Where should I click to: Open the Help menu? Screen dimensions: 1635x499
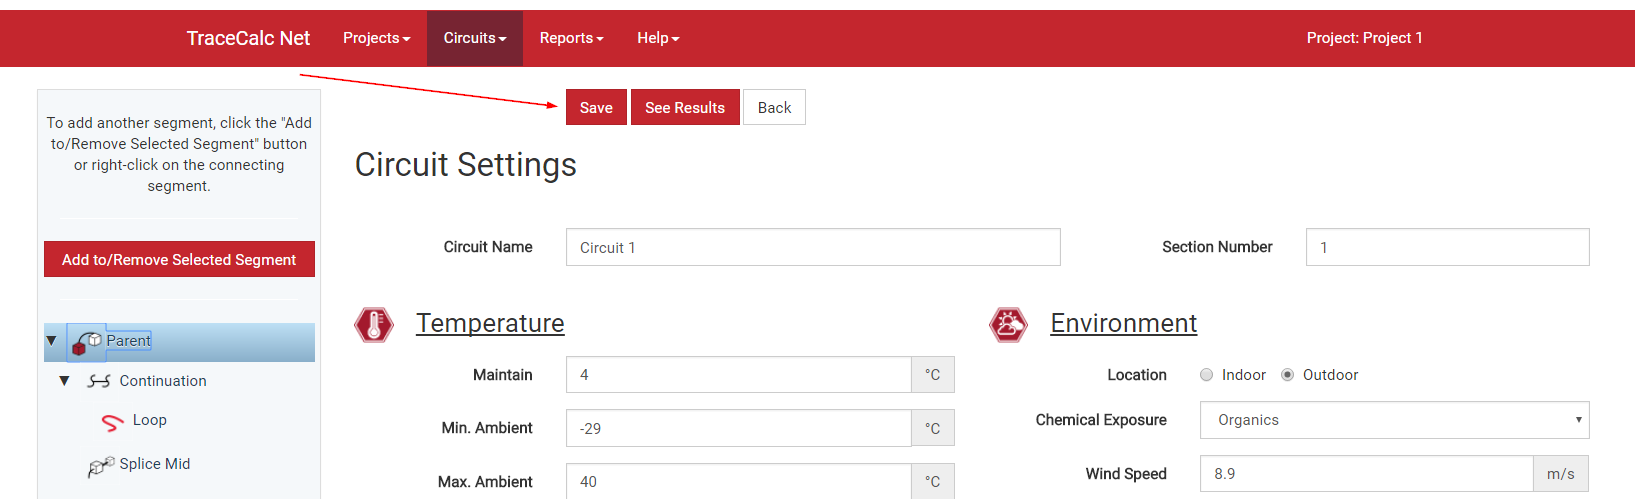658,38
